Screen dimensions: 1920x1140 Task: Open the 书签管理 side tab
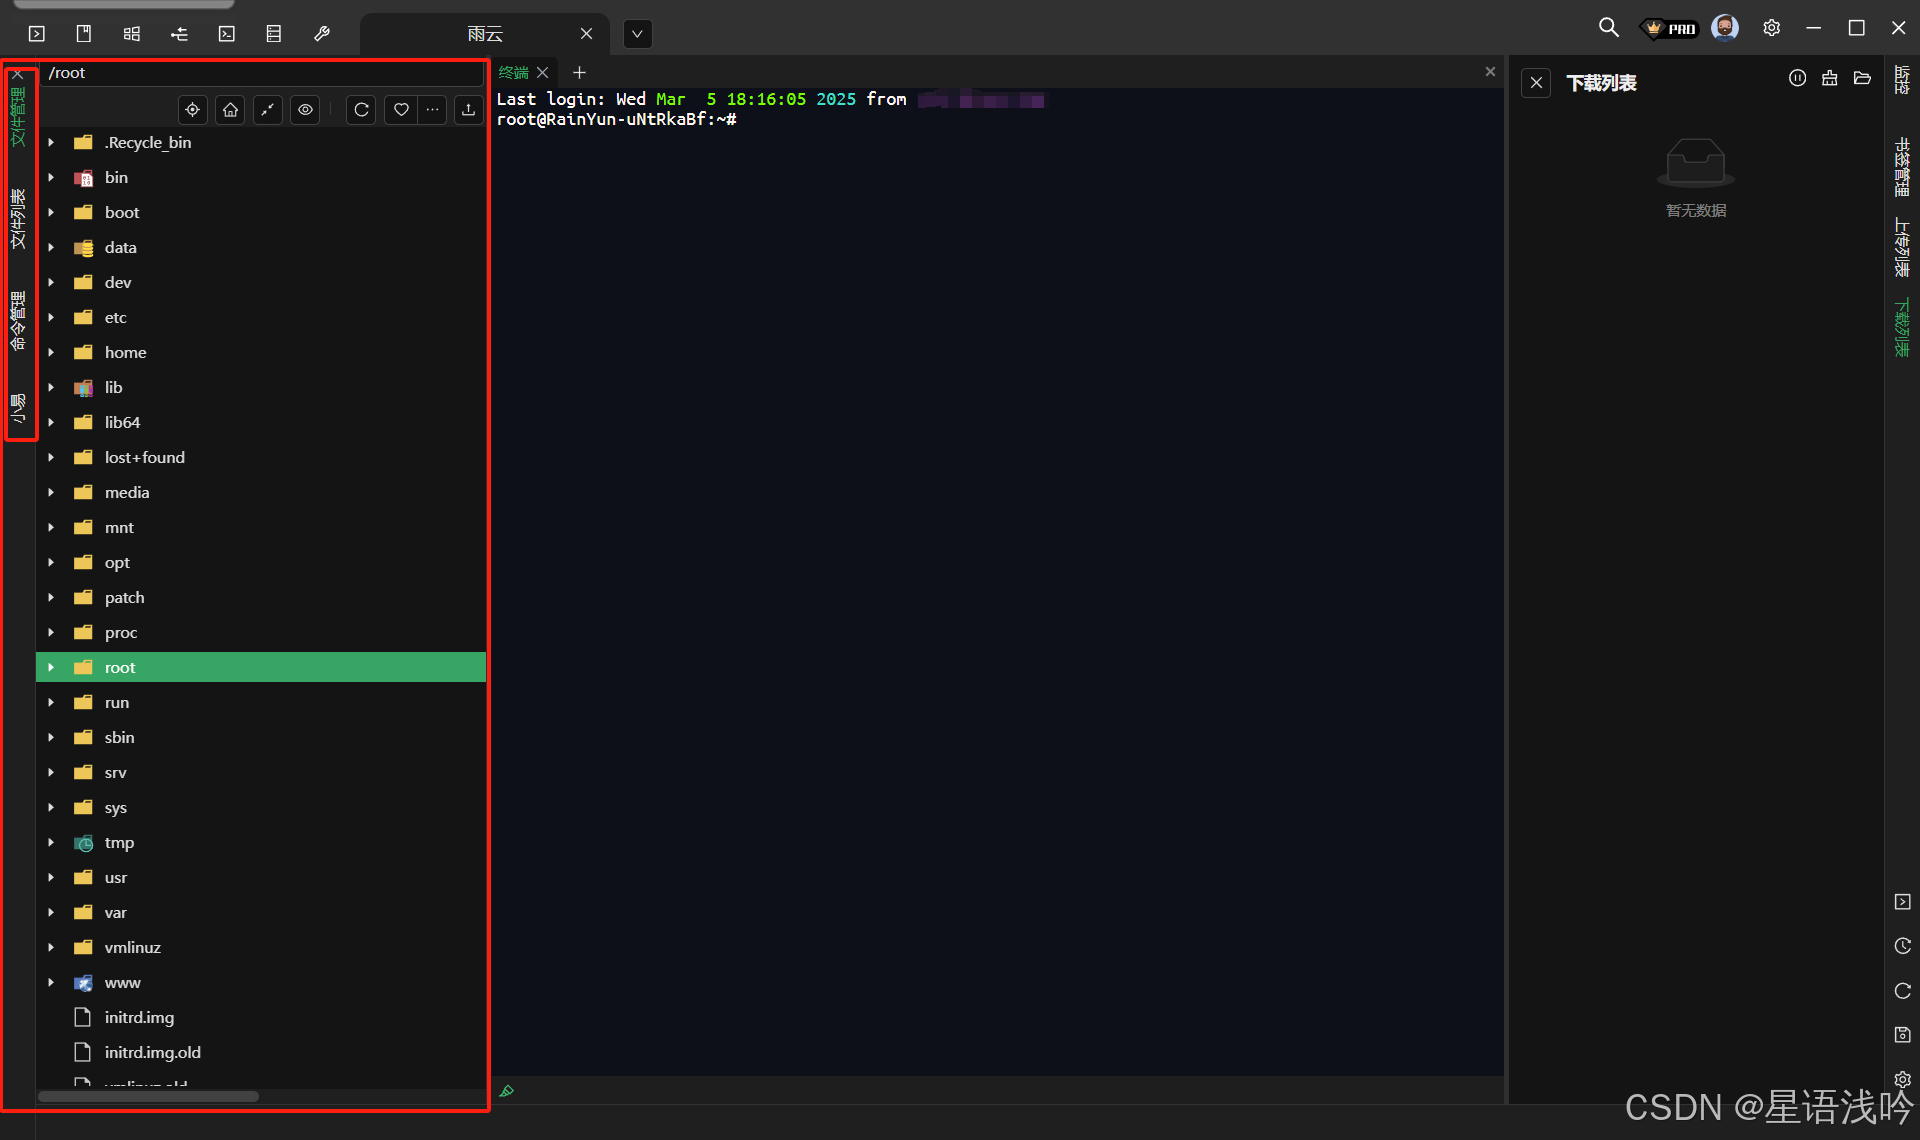[x=1902, y=166]
